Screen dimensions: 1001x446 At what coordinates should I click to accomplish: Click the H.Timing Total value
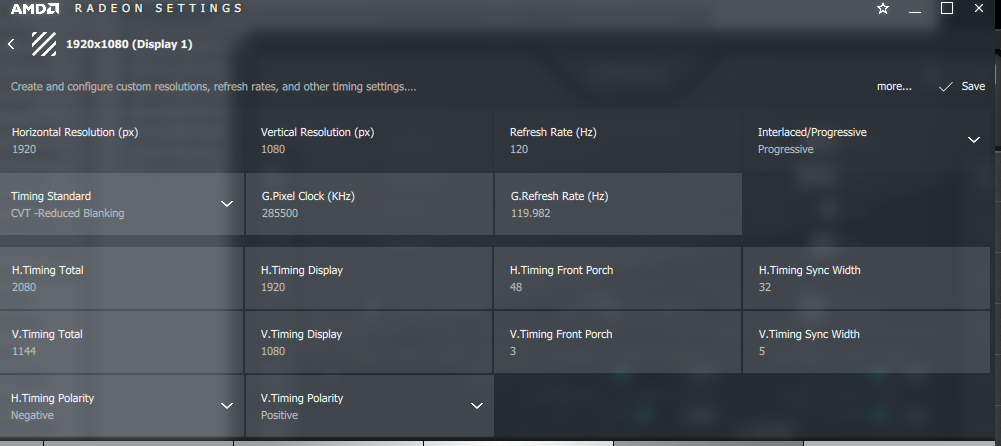[24, 287]
